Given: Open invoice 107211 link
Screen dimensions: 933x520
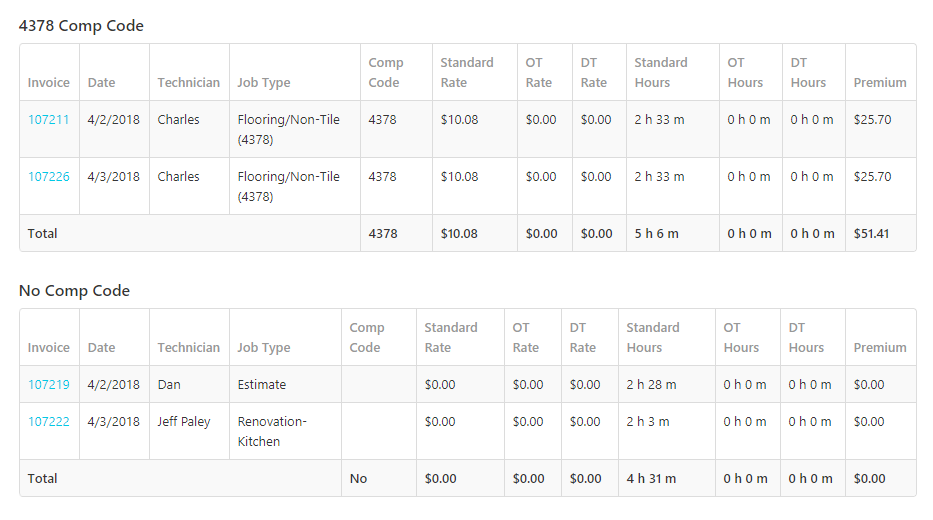Looking at the screenshot, I should coord(49,120).
